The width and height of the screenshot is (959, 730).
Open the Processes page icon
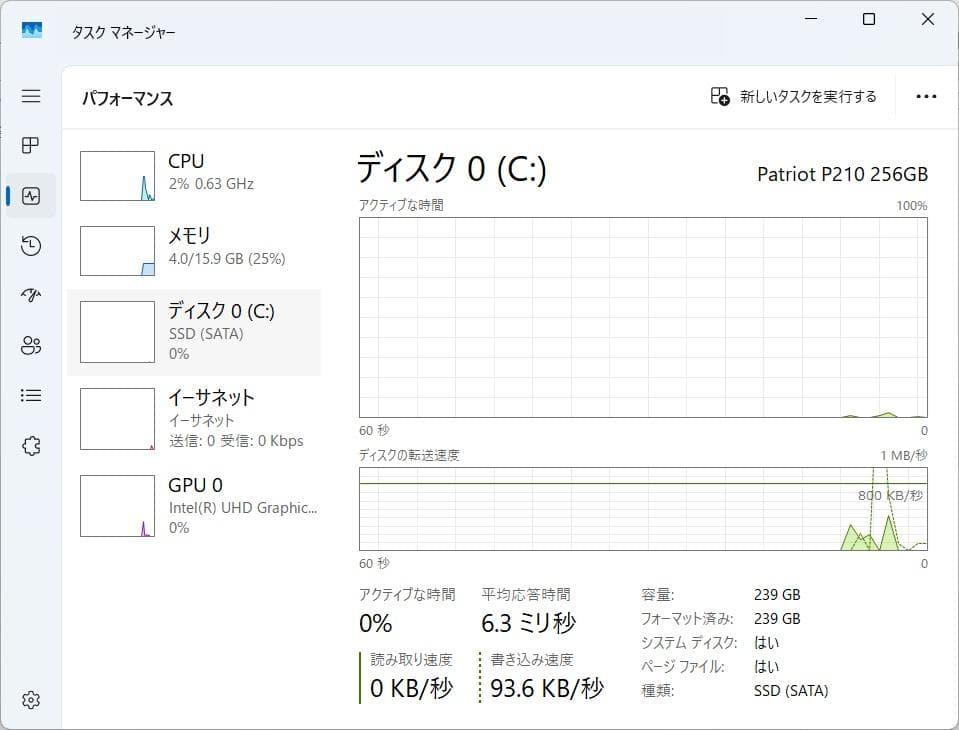coord(30,146)
